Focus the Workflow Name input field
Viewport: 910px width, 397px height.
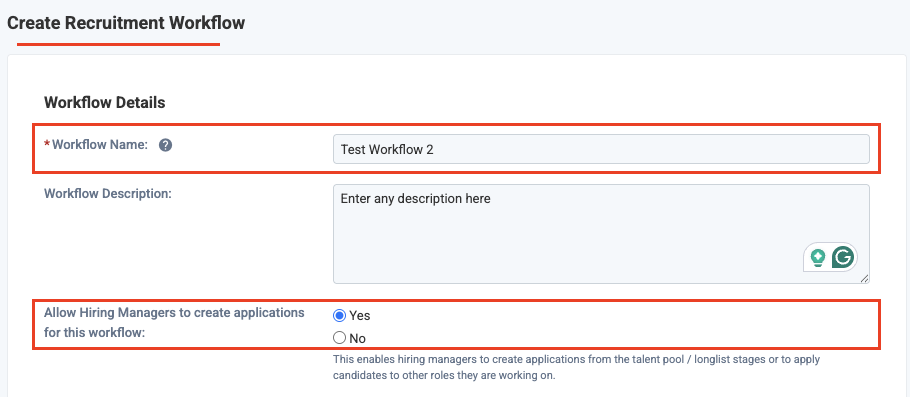click(x=601, y=149)
